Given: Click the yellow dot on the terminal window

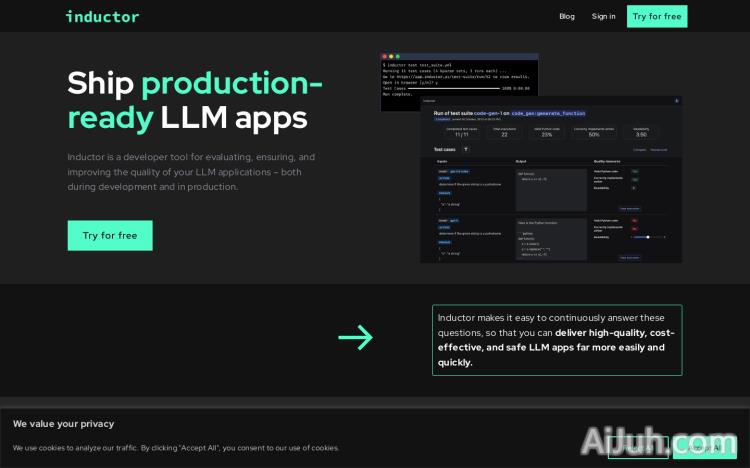Looking at the screenshot, I should (391, 57).
